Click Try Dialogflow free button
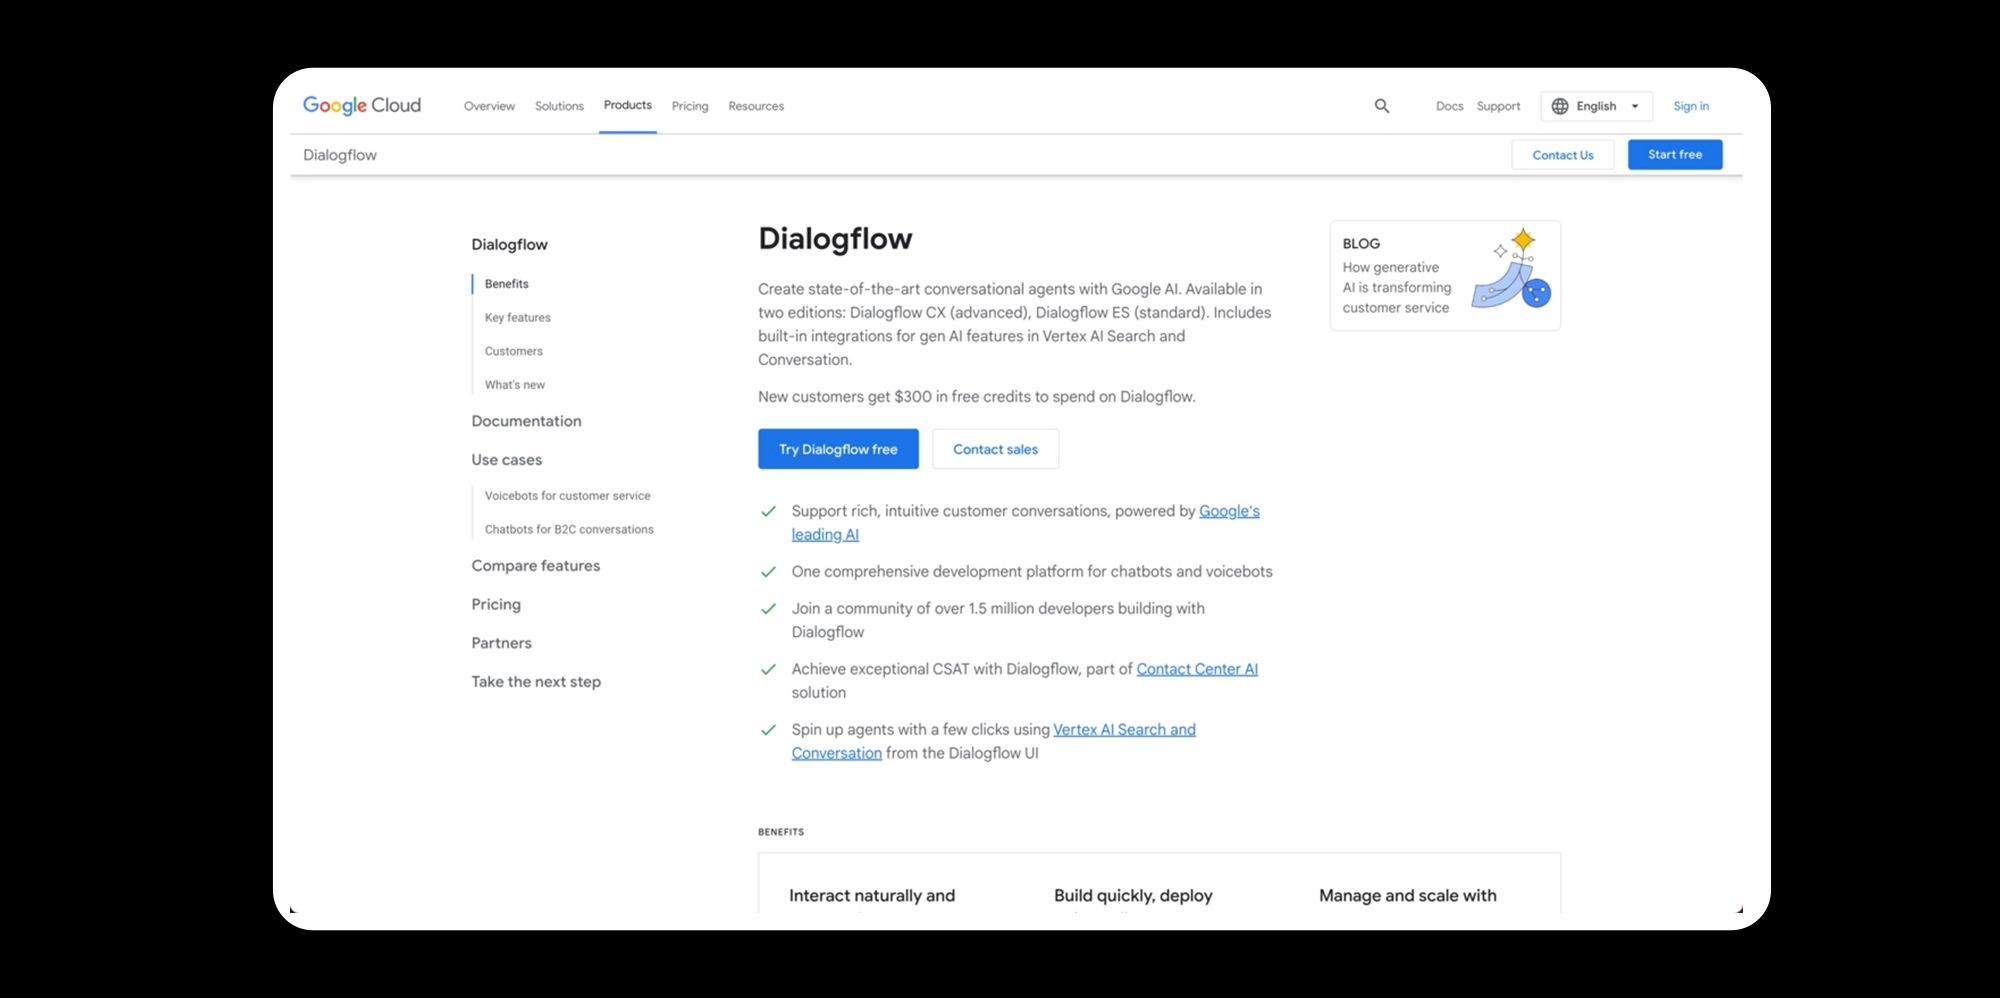The height and width of the screenshot is (998, 2000). (838, 449)
